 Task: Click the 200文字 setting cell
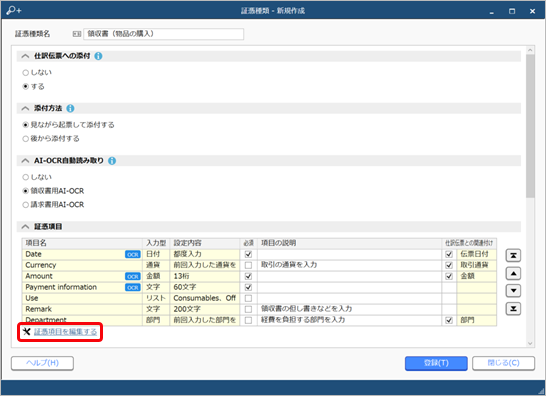205,309
